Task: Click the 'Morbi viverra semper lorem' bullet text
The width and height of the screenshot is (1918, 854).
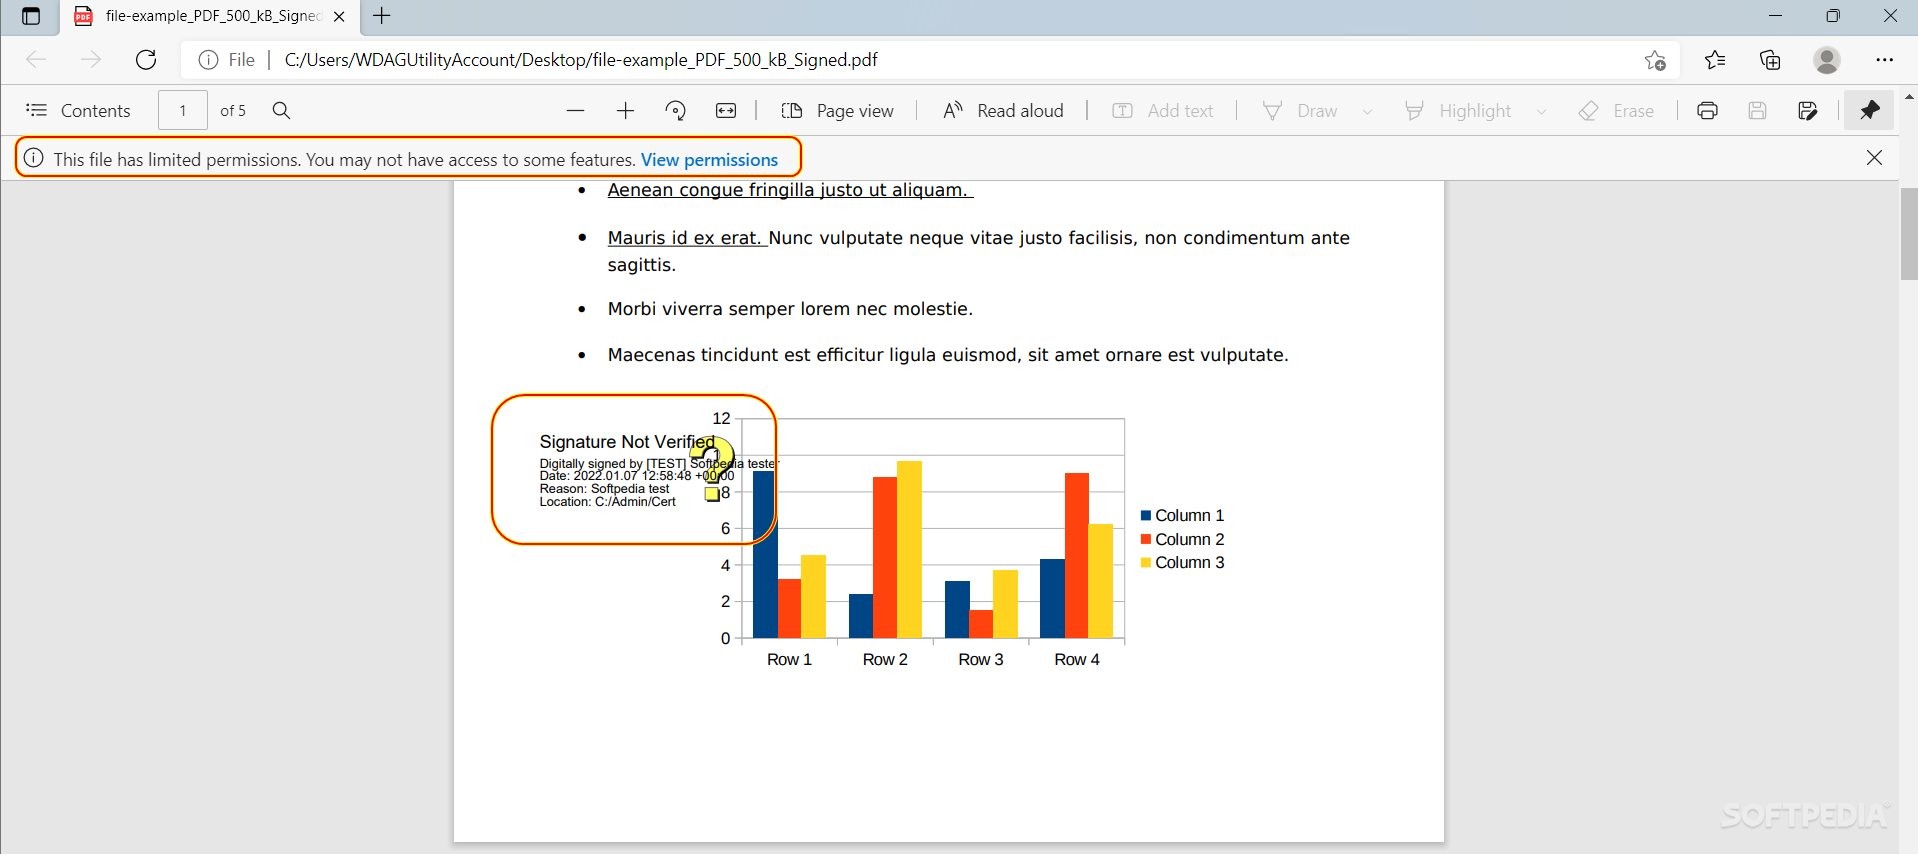Action: coord(790,310)
